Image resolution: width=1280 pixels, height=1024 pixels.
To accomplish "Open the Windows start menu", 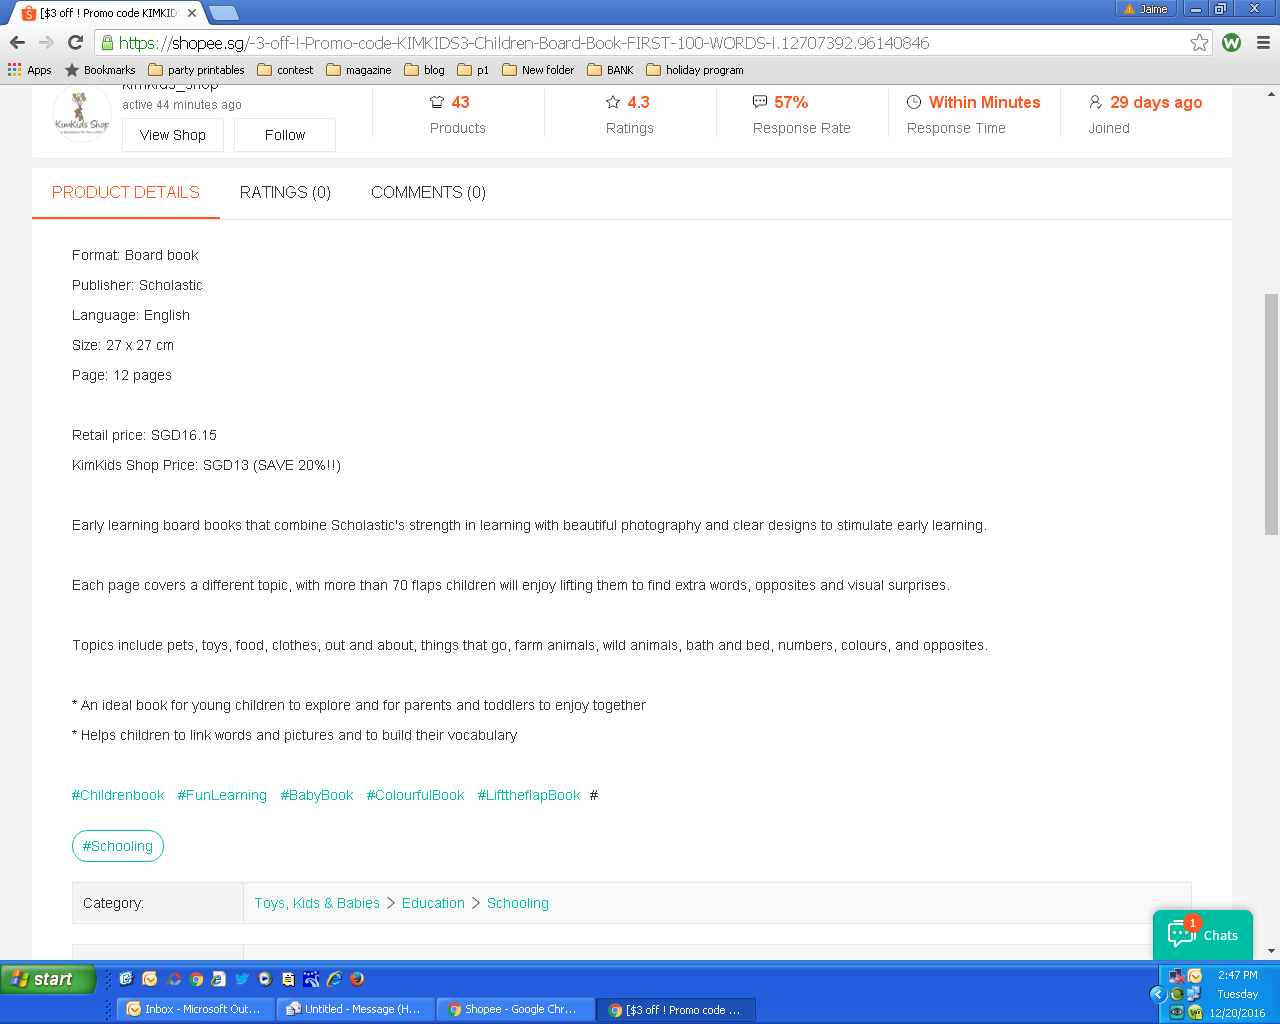I will 48,979.
